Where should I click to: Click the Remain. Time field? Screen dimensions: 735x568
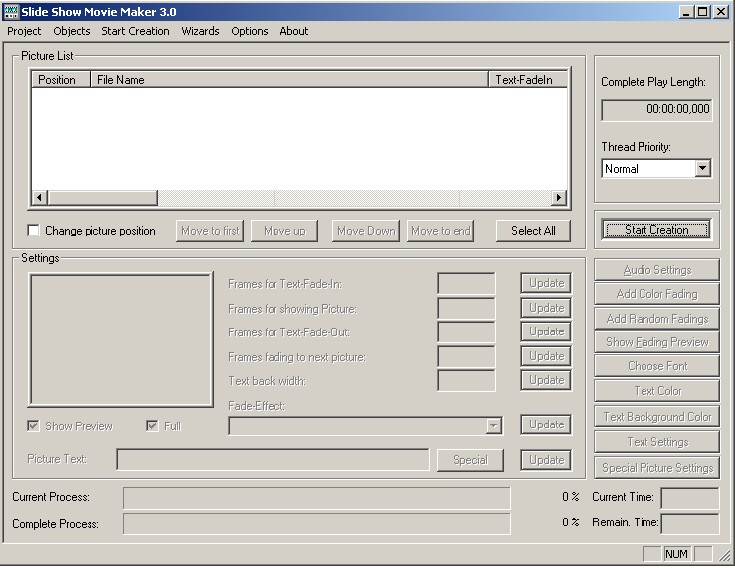click(690, 523)
